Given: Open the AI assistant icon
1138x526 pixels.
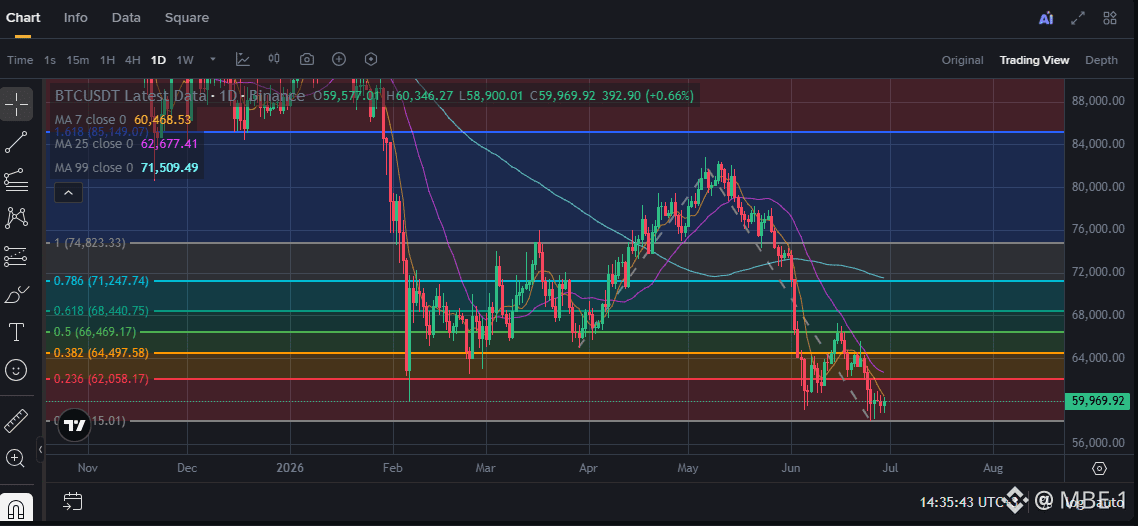Looking at the screenshot, I should [1046, 19].
